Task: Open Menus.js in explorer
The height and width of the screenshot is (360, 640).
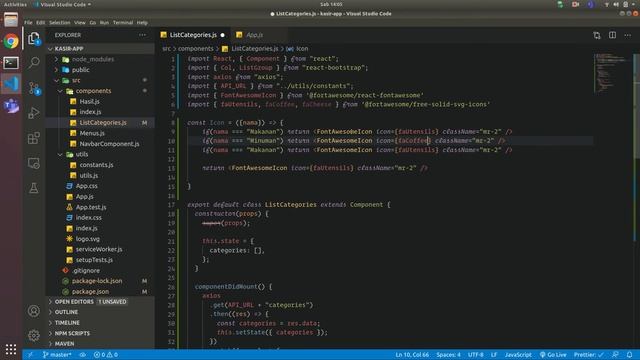Action: [x=92, y=133]
